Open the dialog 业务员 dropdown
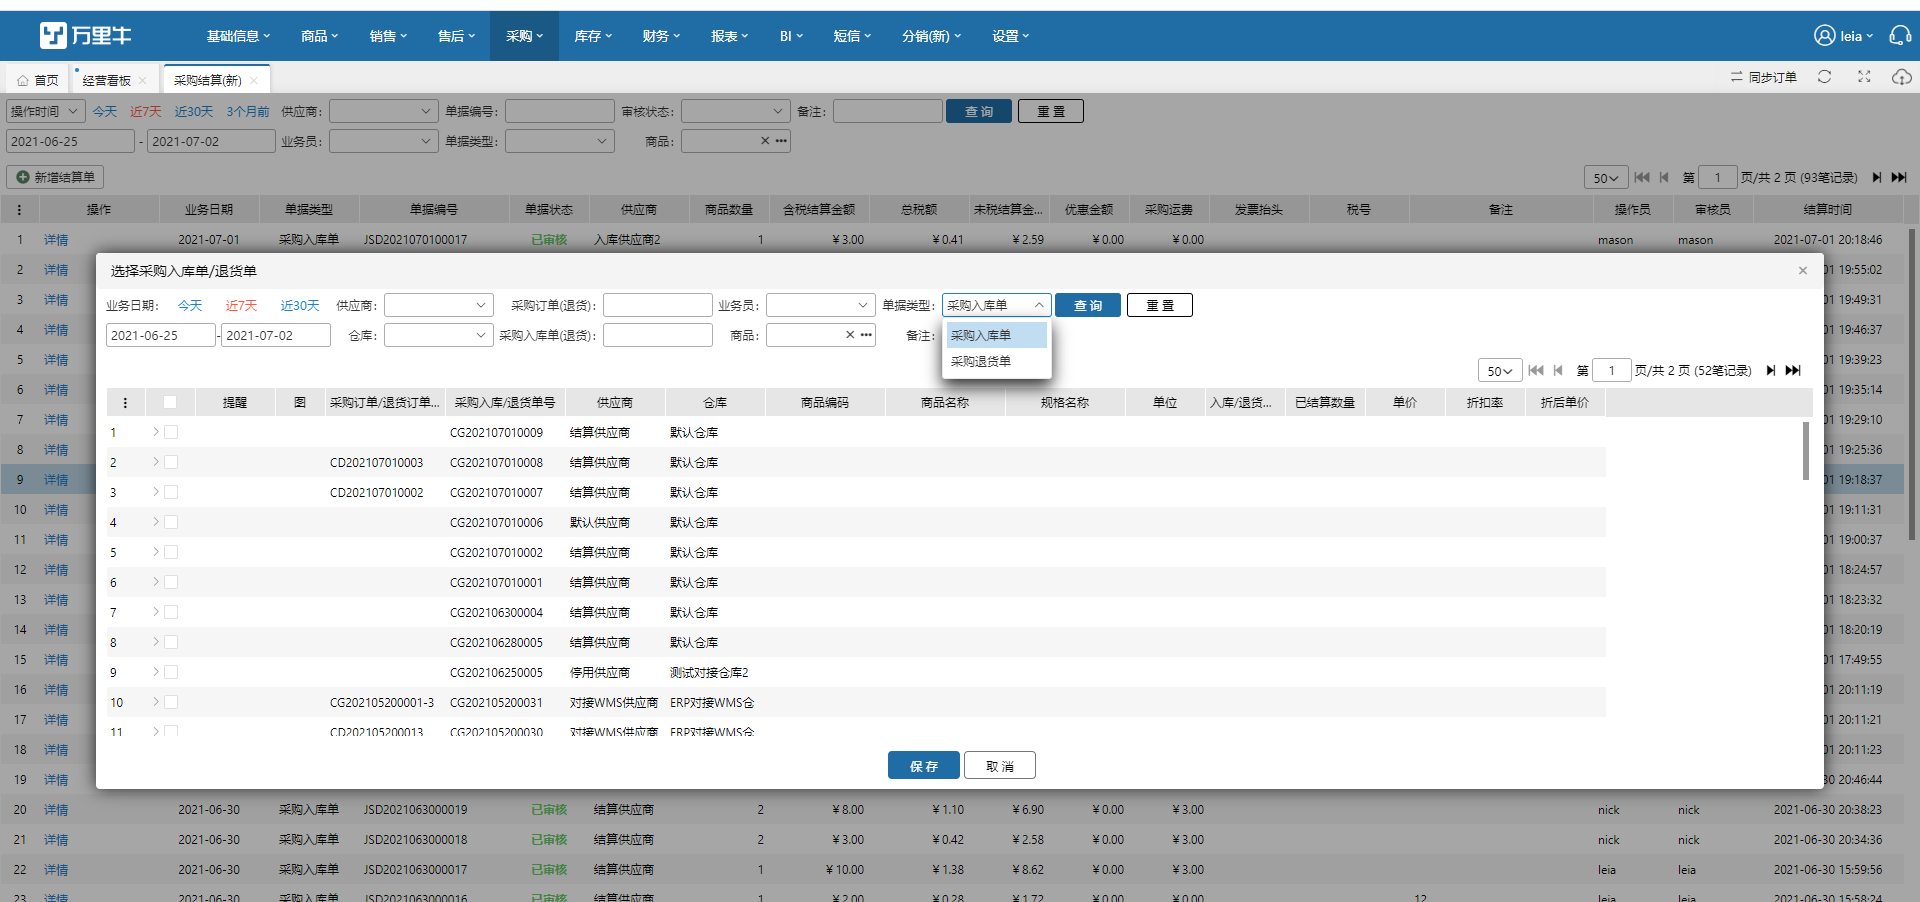1920x902 pixels. (x=821, y=305)
